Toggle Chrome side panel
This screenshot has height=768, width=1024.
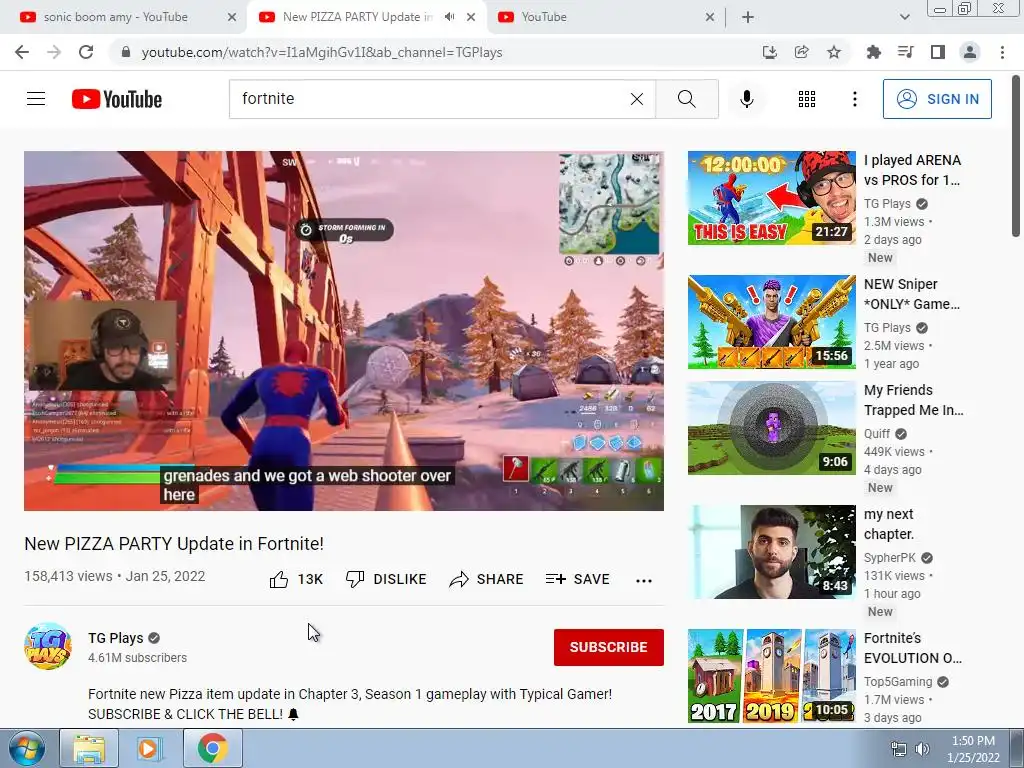pos(938,52)
